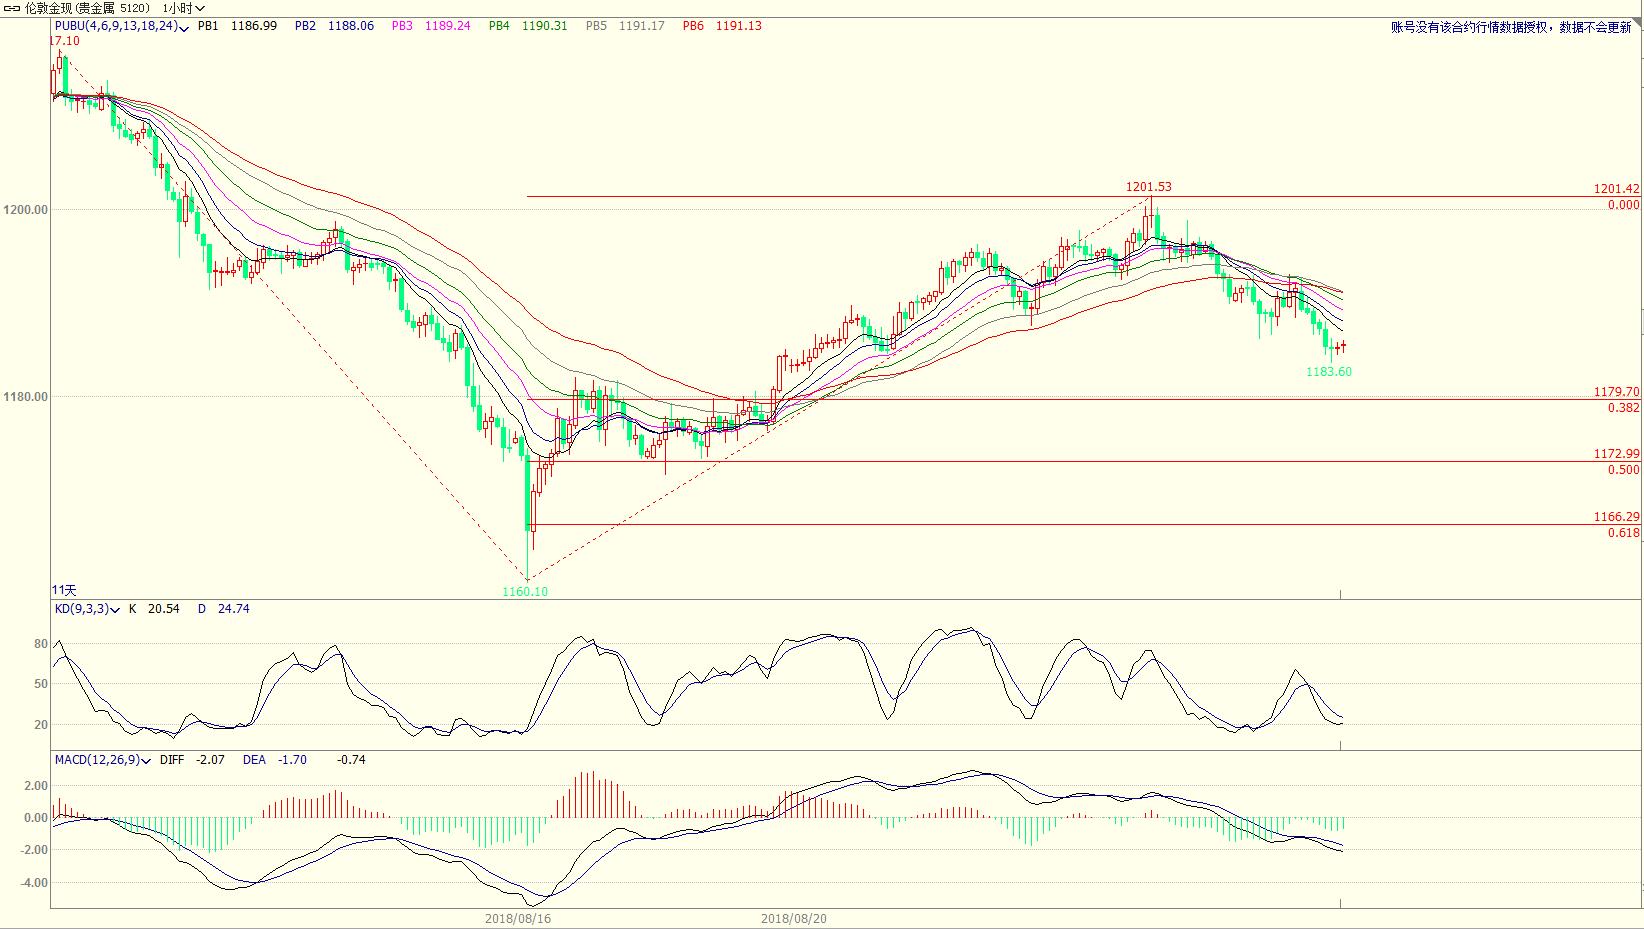The width and height of the screenshot is (1644, 929).
Task: Click the KD axis label 20
Action: tap(41, 725)
